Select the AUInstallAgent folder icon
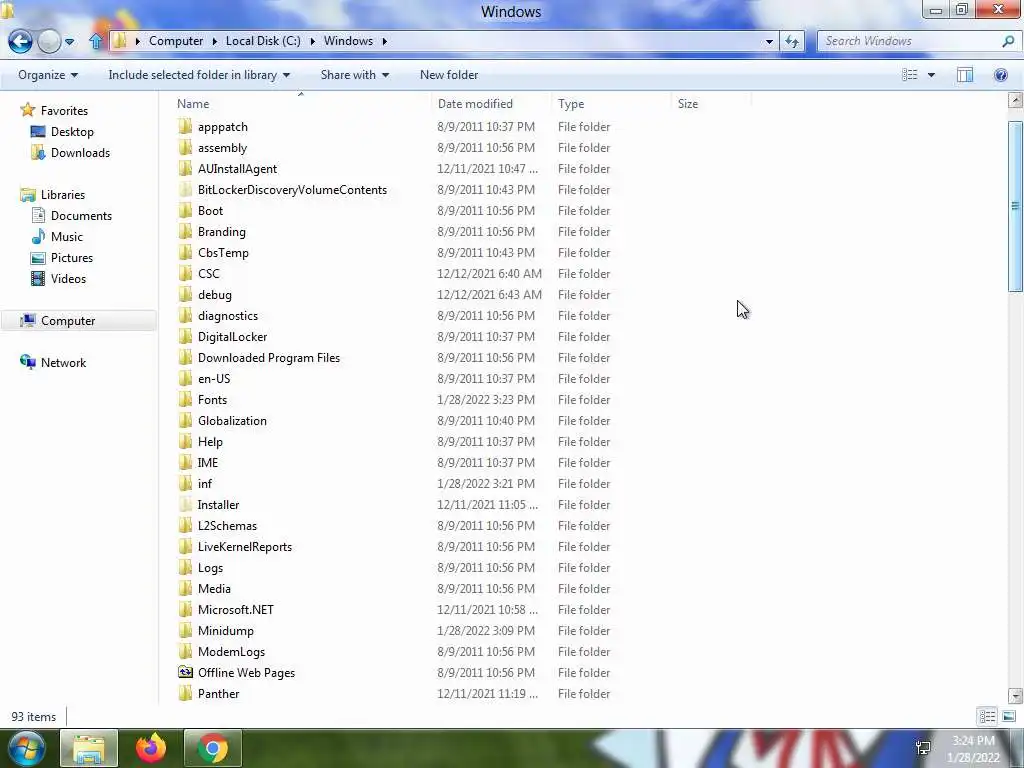The height and width of the screenshot is (768, 1024). [x=185, y=168]
